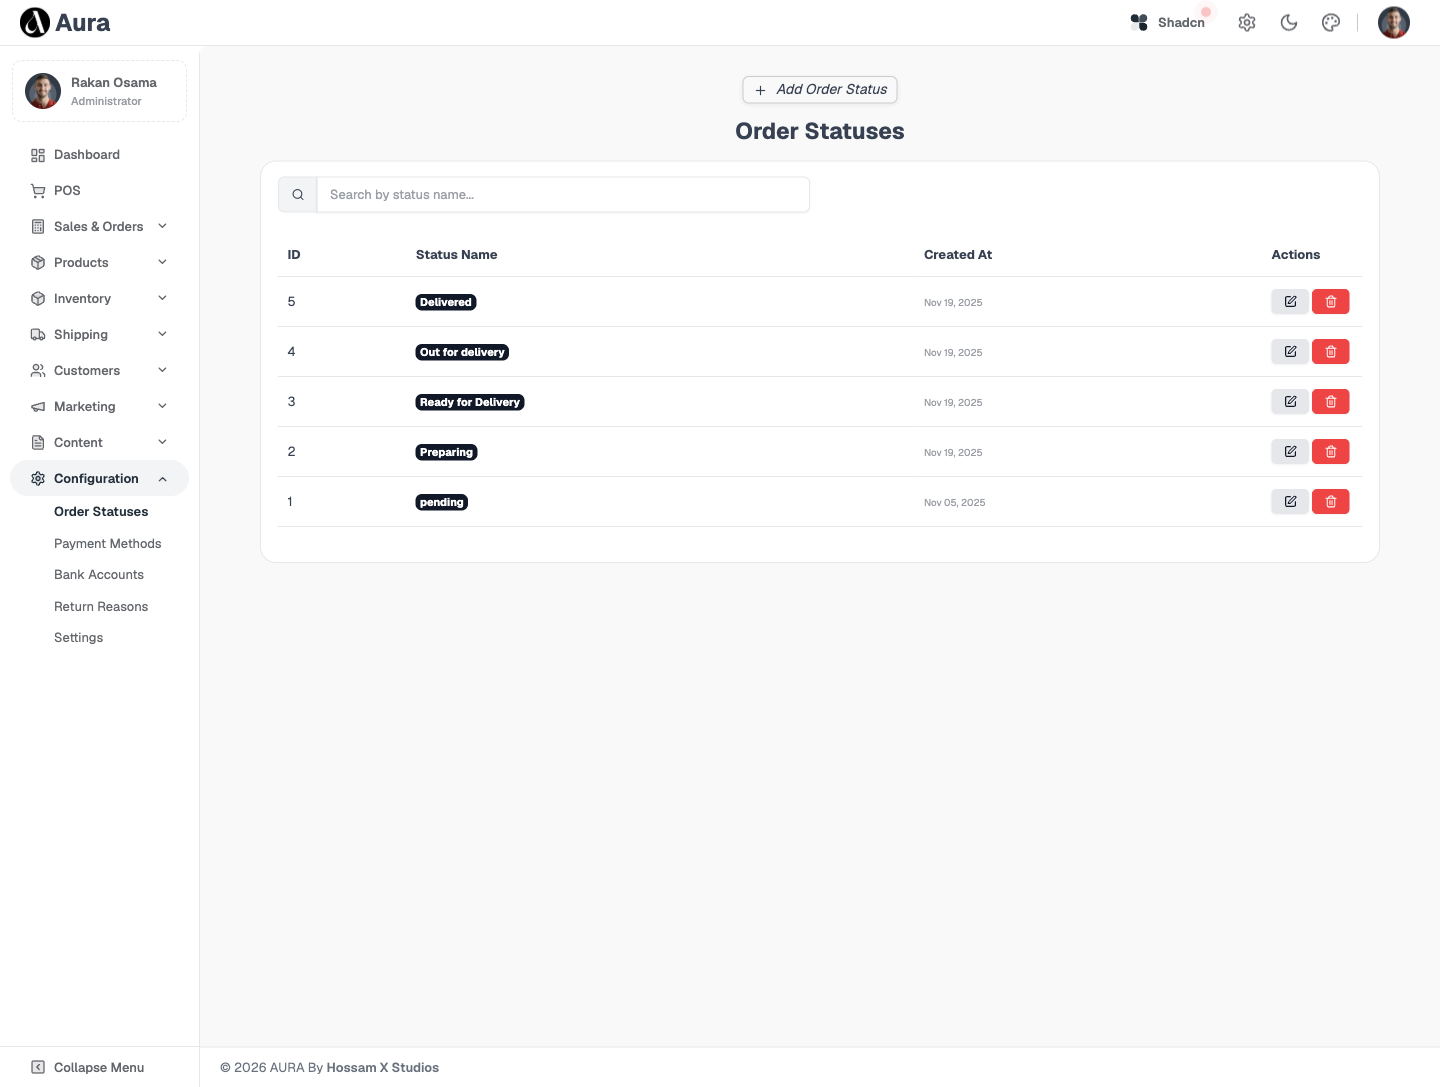This screenshot has width=1440, height=1087.
Task: Click the edit icon for Delivered status
Action: click(1290, 301)
